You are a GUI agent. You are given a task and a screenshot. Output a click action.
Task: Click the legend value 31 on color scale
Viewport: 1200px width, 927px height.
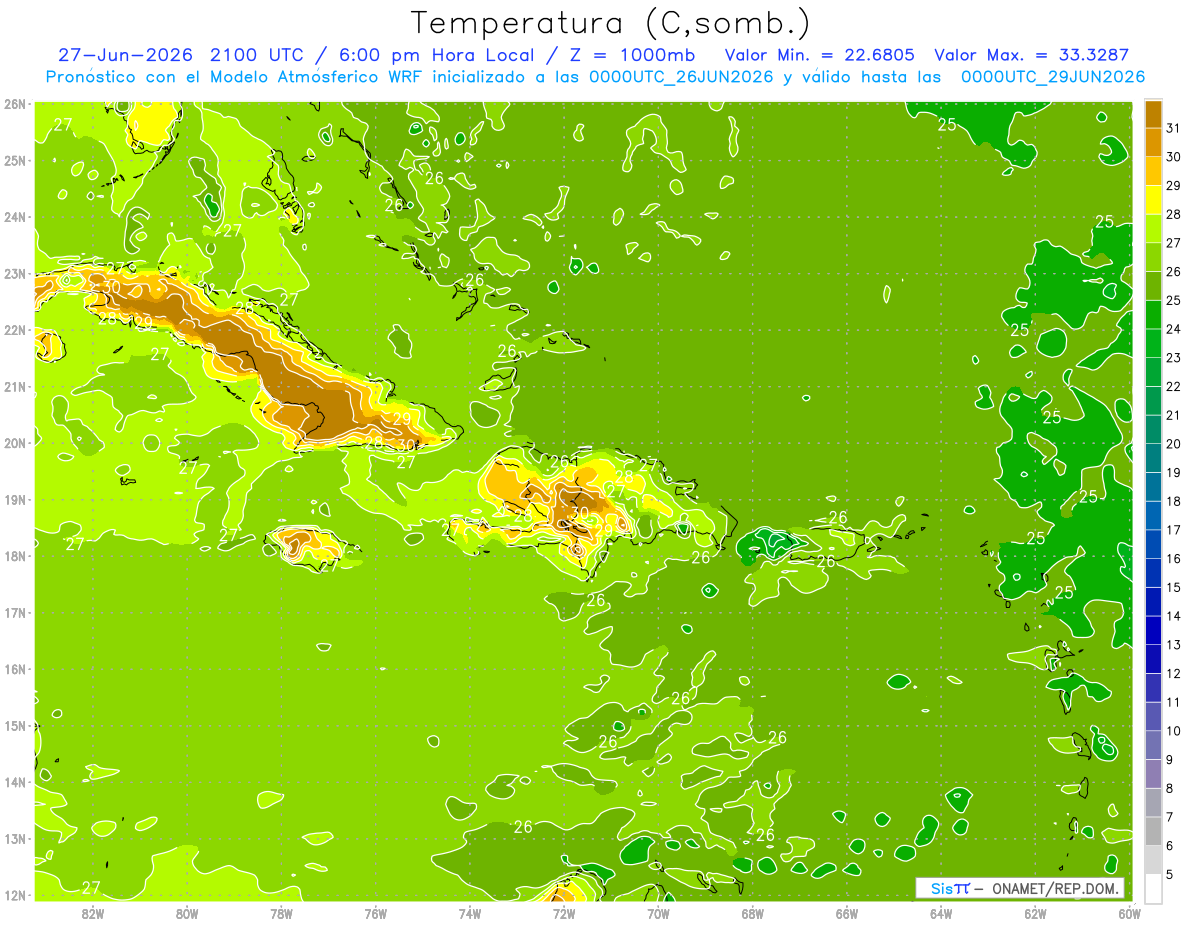click(x=1173, y=128)
